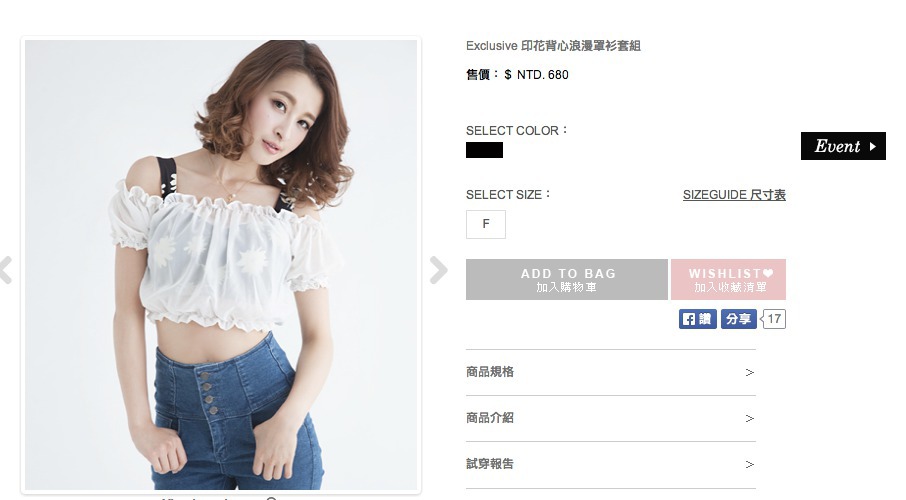Click the main product photo
This screenshot has width=906, height=500.
point(220,265)
